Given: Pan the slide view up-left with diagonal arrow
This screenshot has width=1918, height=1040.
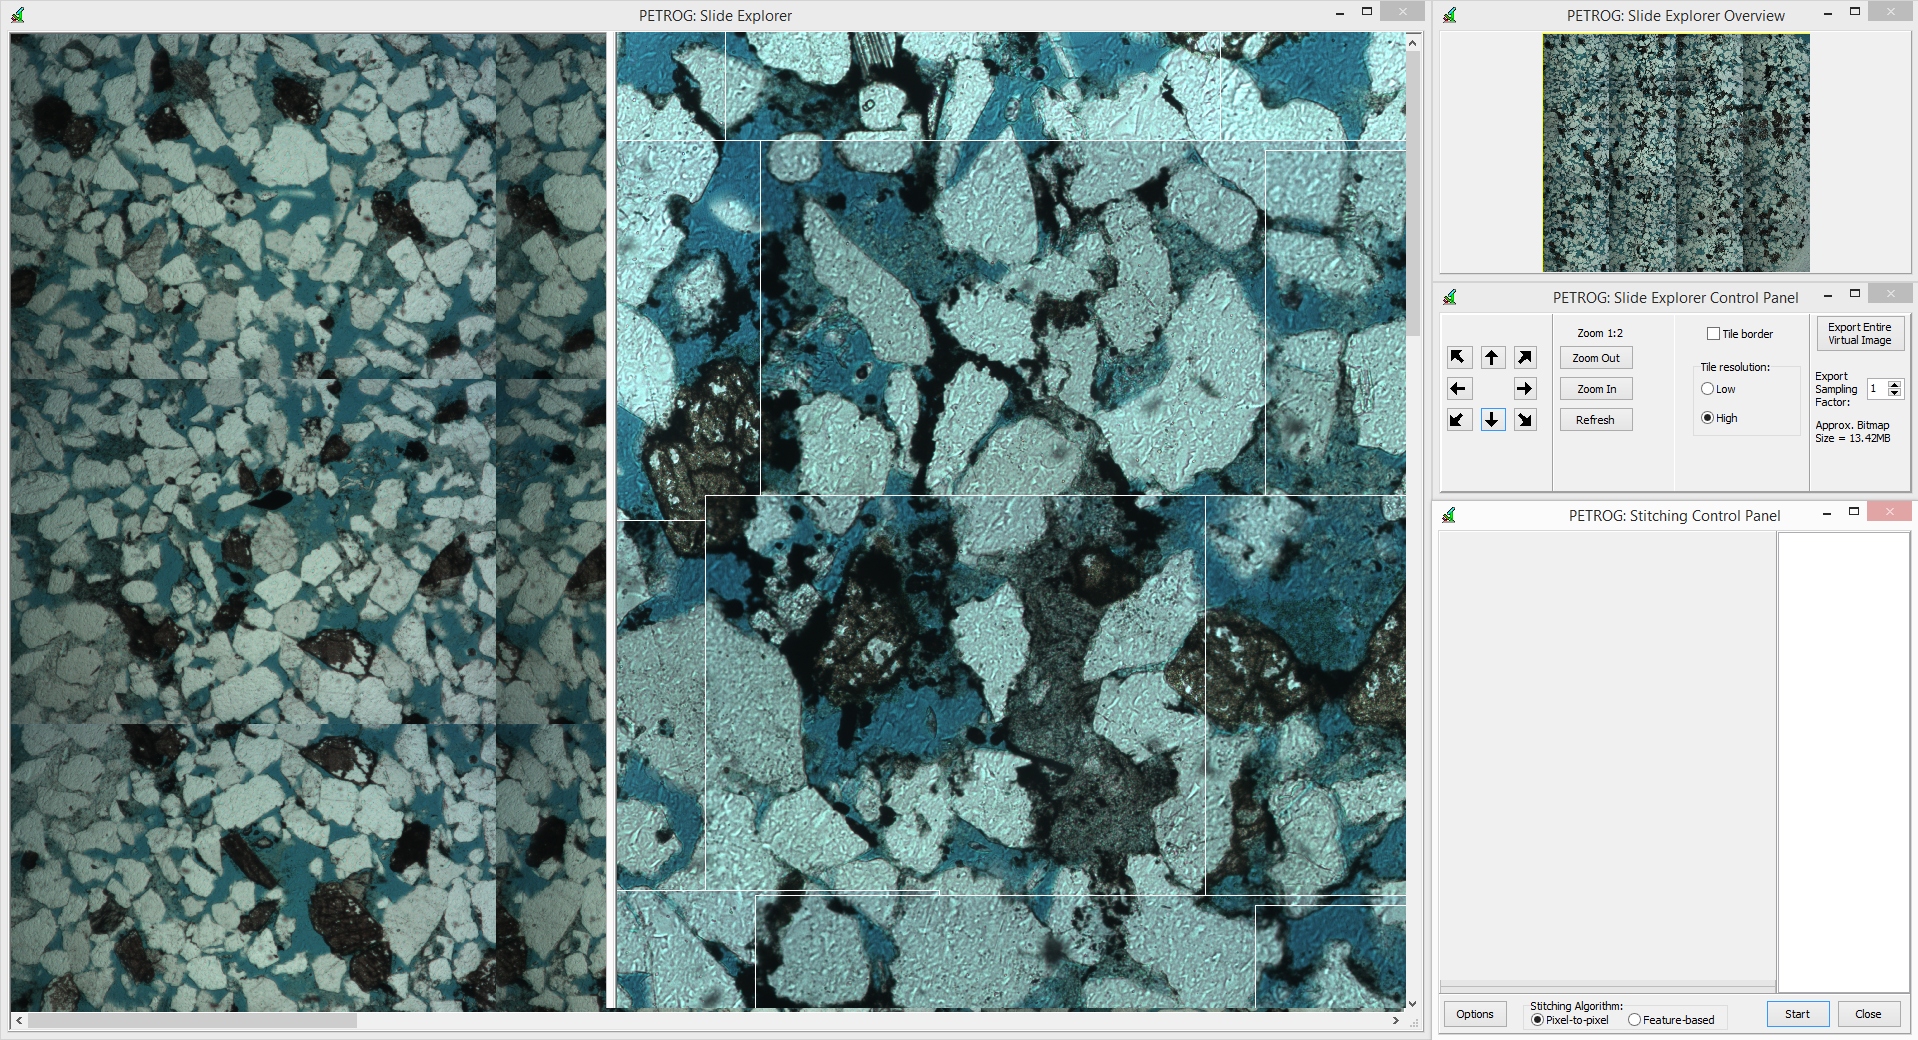Looking at the screenshot, I should click(1458, 358).
